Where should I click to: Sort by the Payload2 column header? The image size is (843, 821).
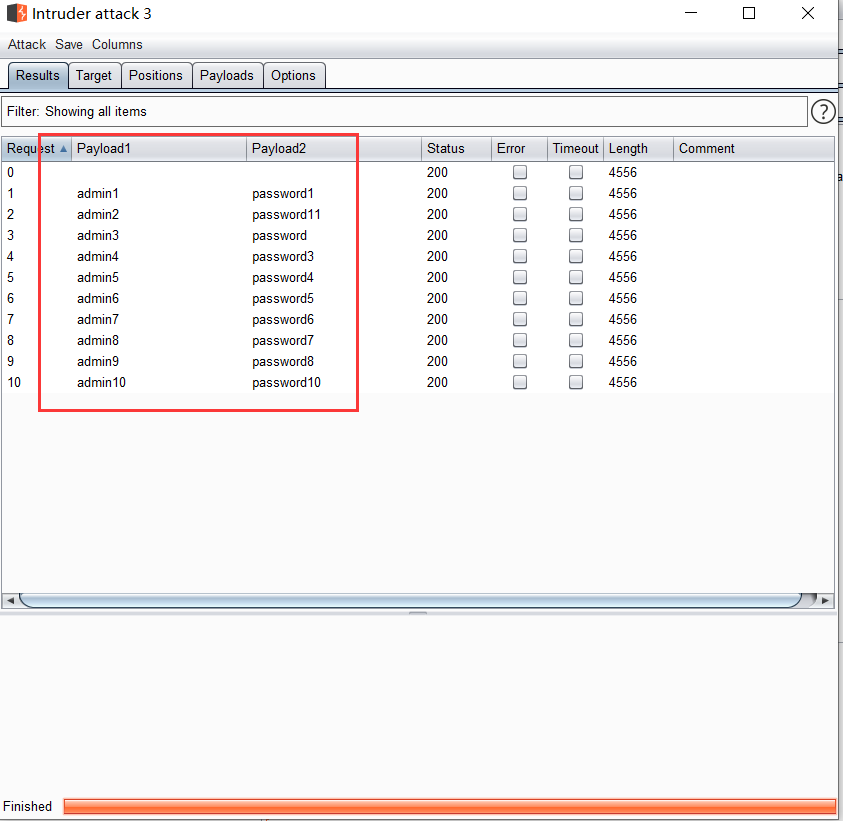(334, 148)
